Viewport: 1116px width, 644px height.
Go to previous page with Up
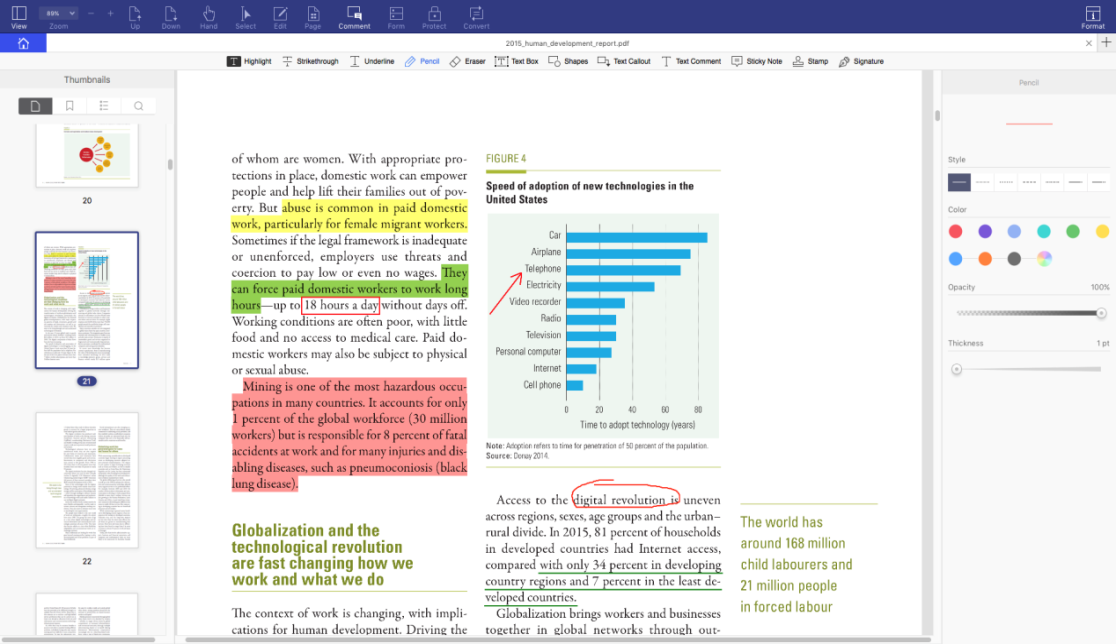click(x=135, y=17)
